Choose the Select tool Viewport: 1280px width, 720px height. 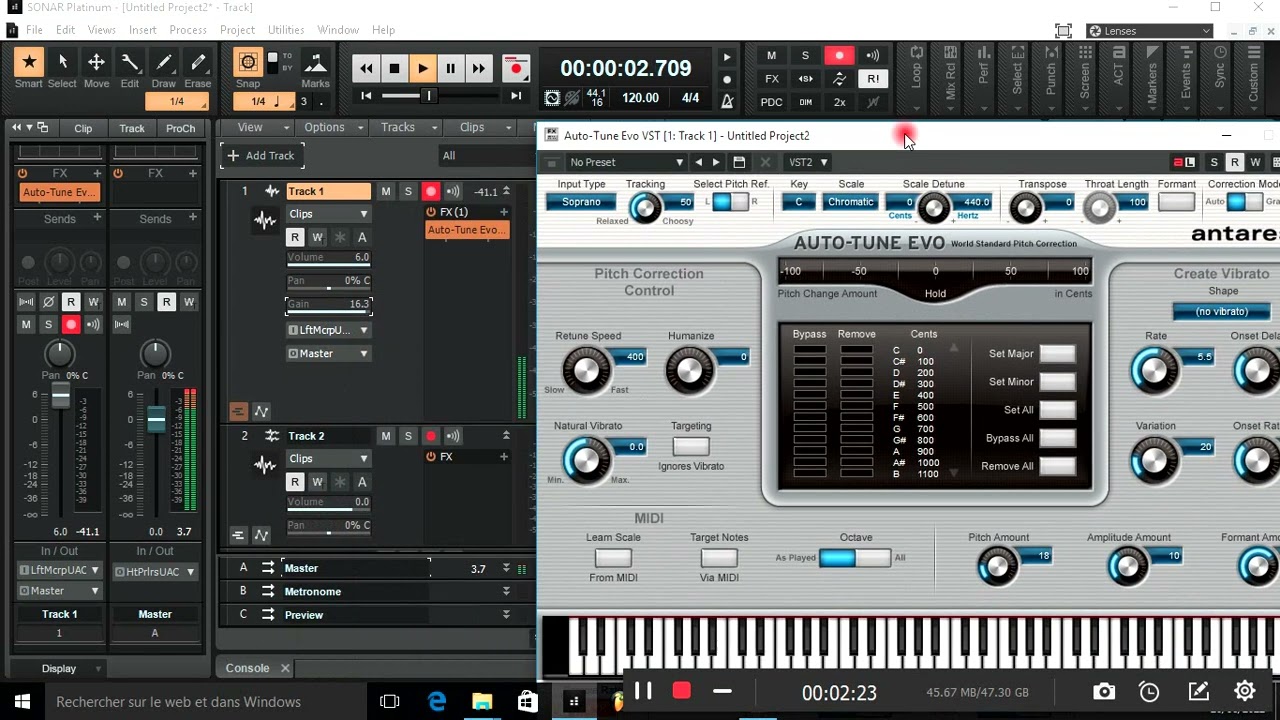pyautogui.click(x=62, y=63)
